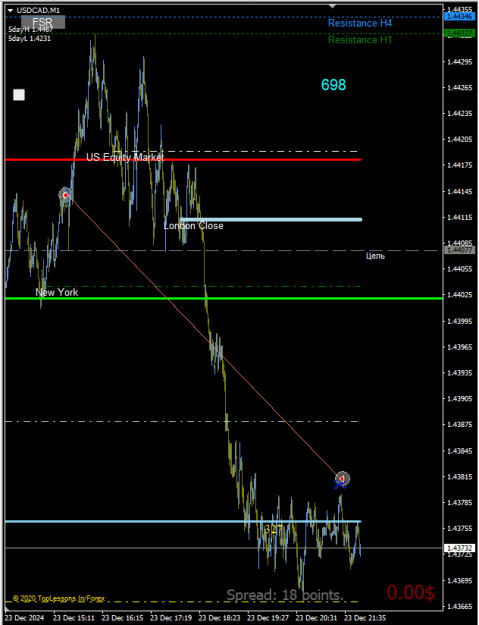Select the Resistance H4 label
Viewport: 479px width, 625px height.
[x=359, y=23]
